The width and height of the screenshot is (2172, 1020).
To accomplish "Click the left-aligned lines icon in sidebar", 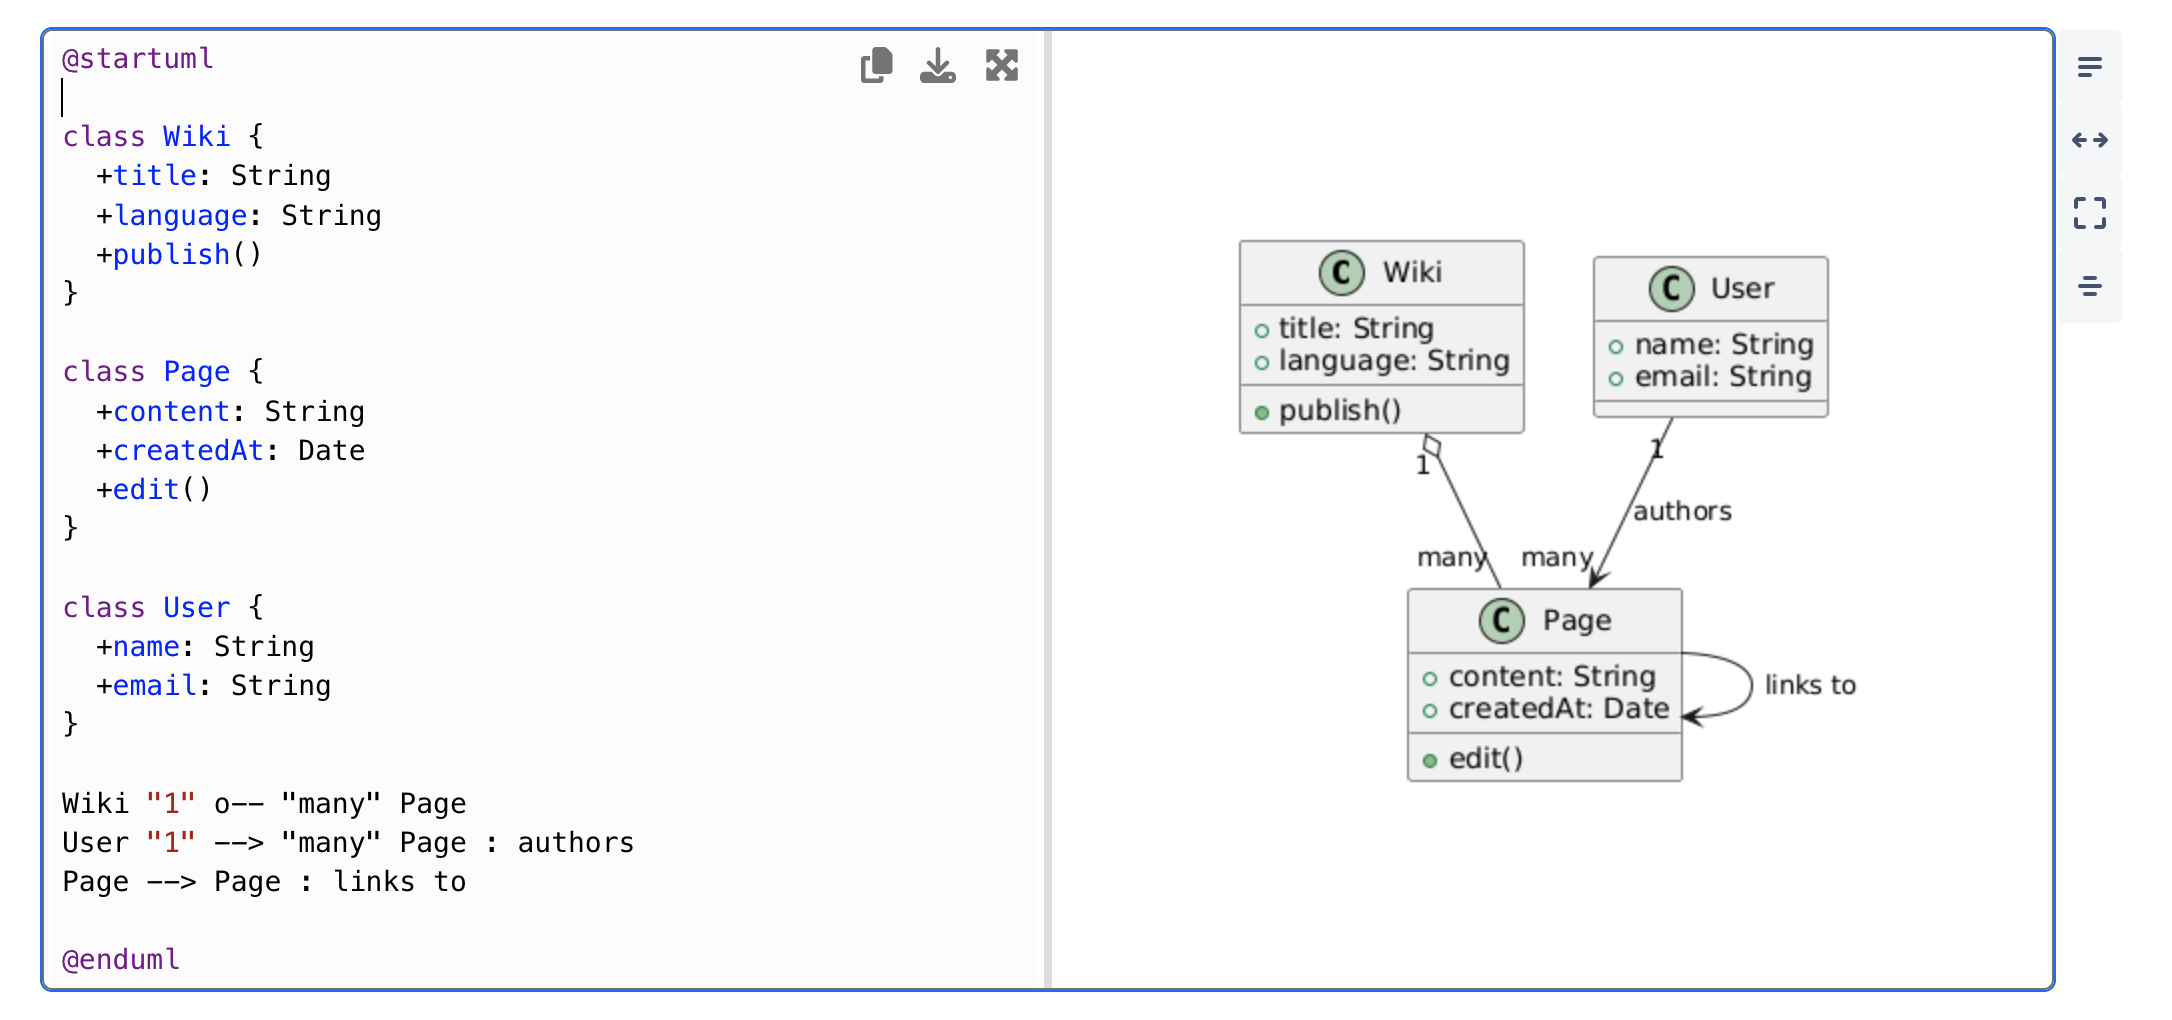I will click(x=2089, y=67).
